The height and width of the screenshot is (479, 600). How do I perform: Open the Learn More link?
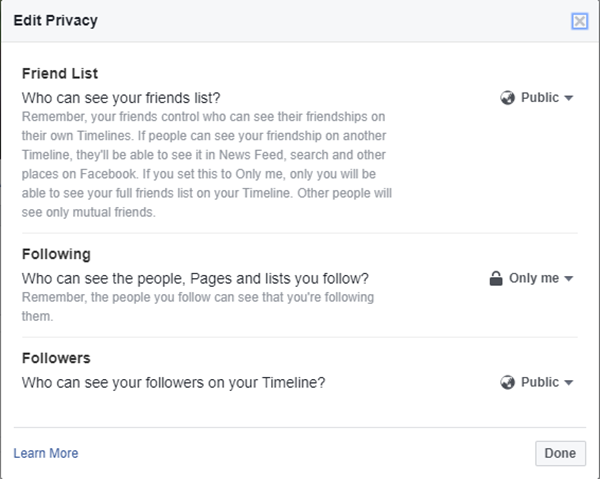[46, 453]
